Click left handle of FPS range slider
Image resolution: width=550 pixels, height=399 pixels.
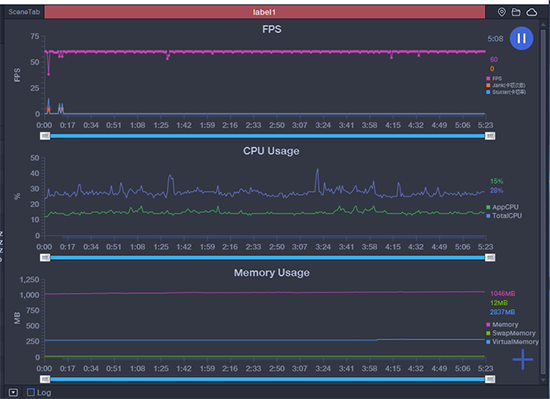pos(45,136)
